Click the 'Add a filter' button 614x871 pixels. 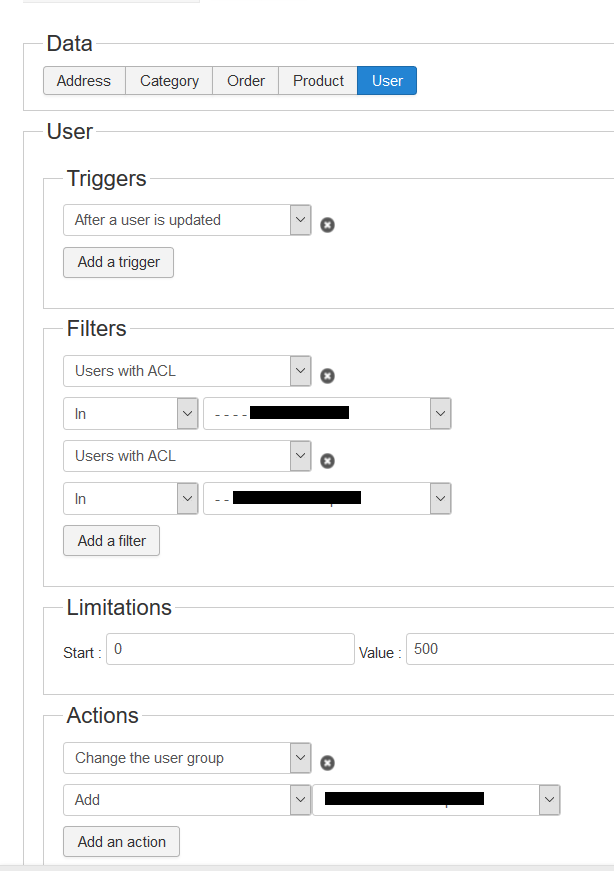click(x=111, y=540)
